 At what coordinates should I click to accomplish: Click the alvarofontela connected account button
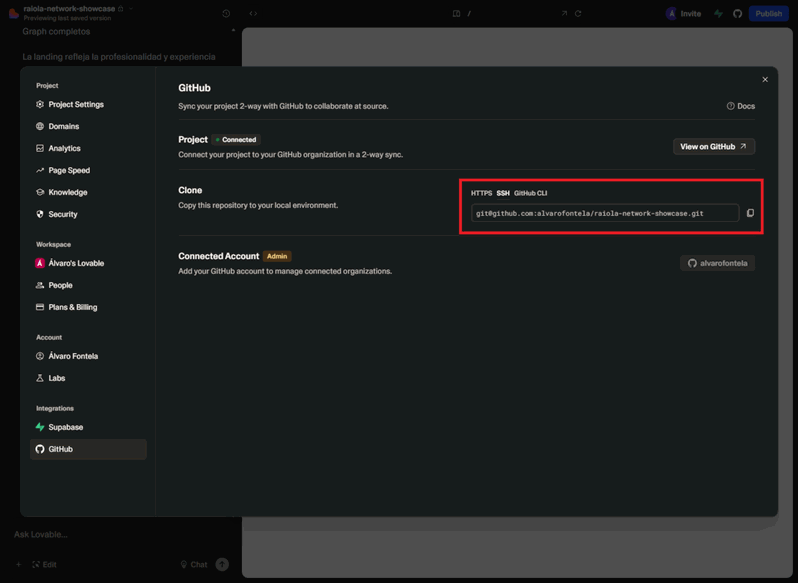(717, 263)
